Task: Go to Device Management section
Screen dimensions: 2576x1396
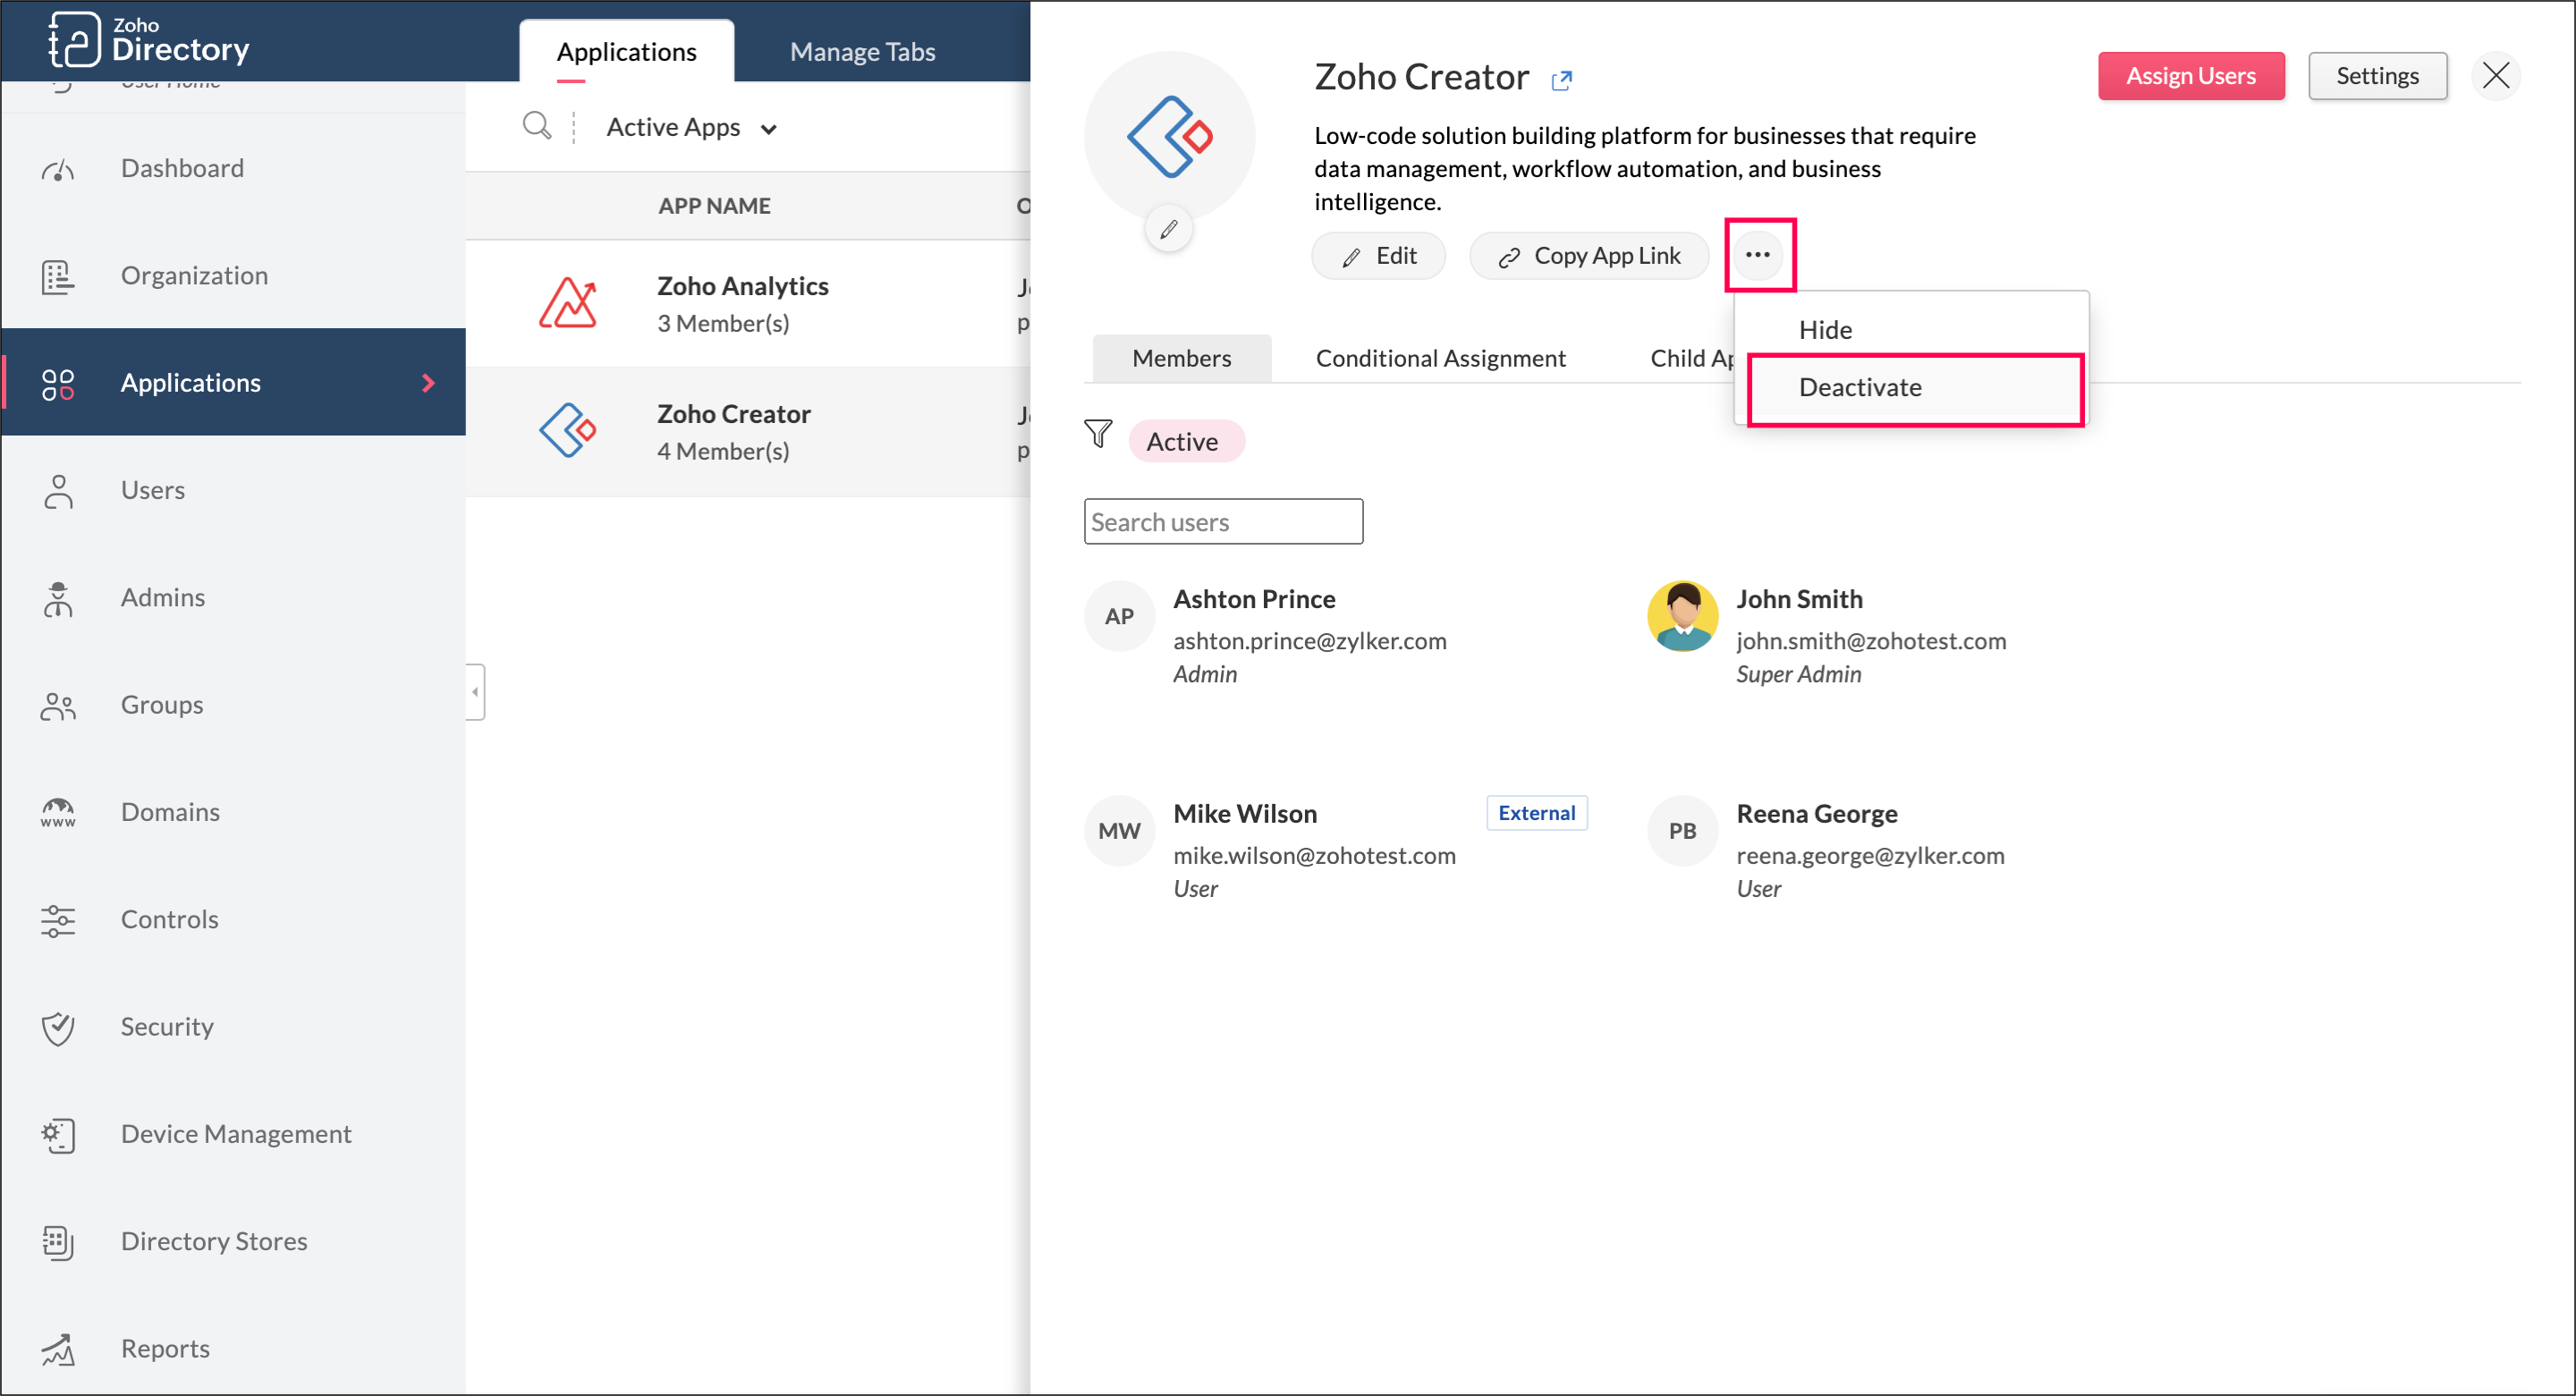Action: (x=235, y=1134)
